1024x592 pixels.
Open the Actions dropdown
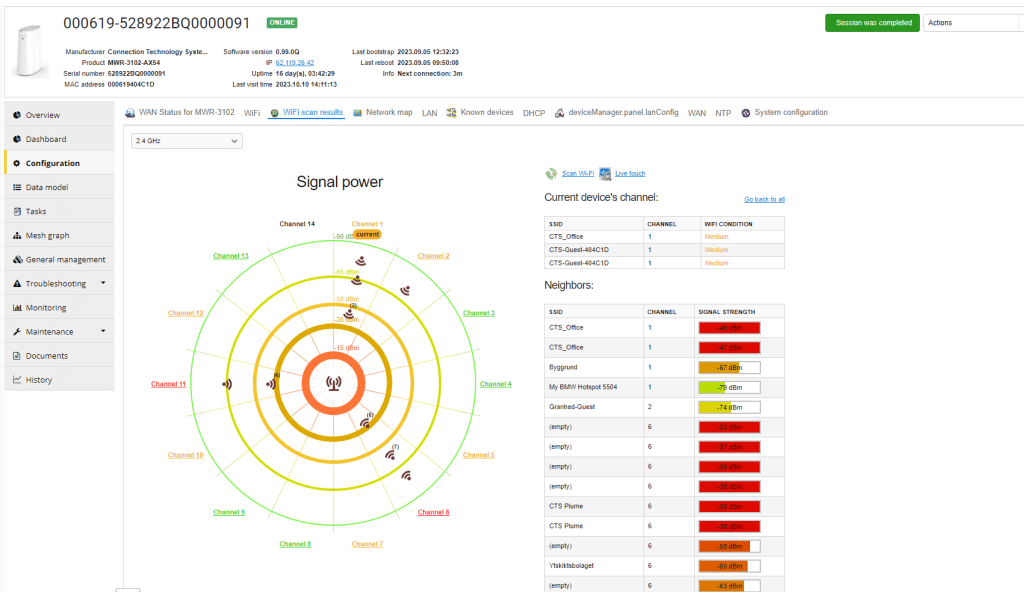970,23
